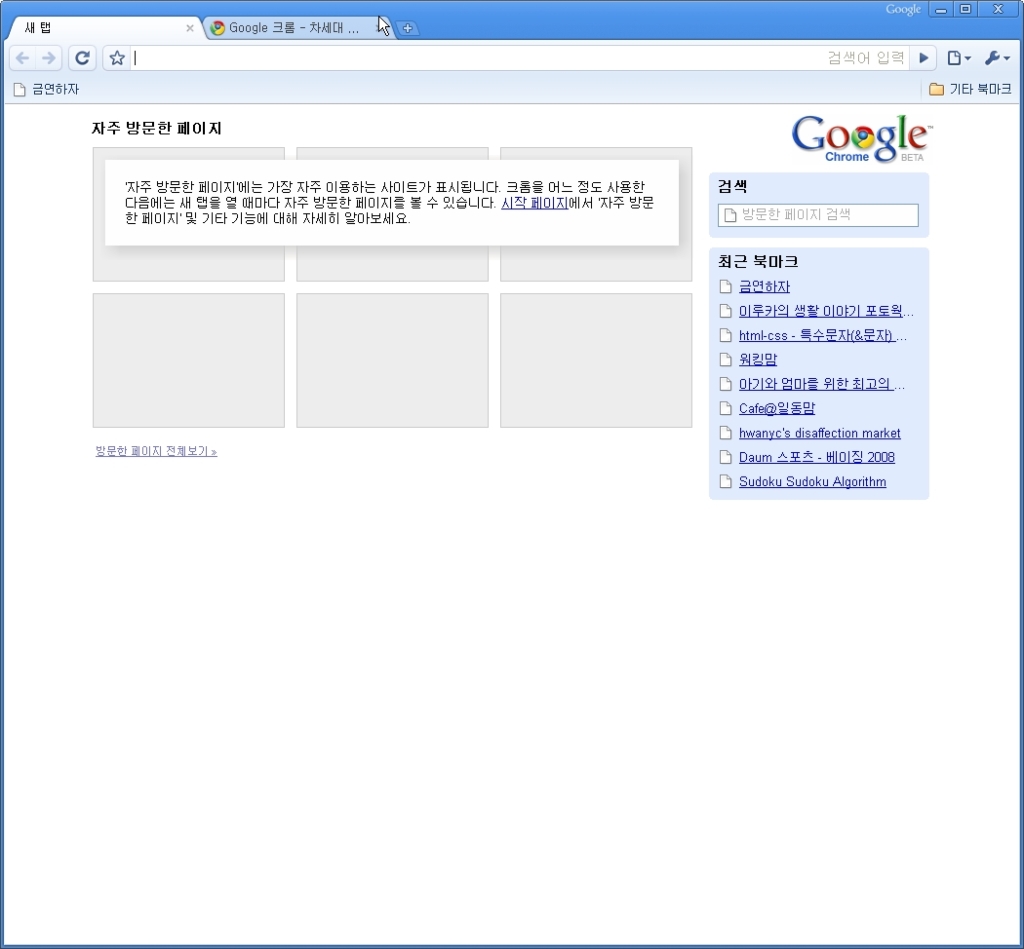Open a new tab with the plus button
This screenshot has width=1024, height=949.
(408, 28)
